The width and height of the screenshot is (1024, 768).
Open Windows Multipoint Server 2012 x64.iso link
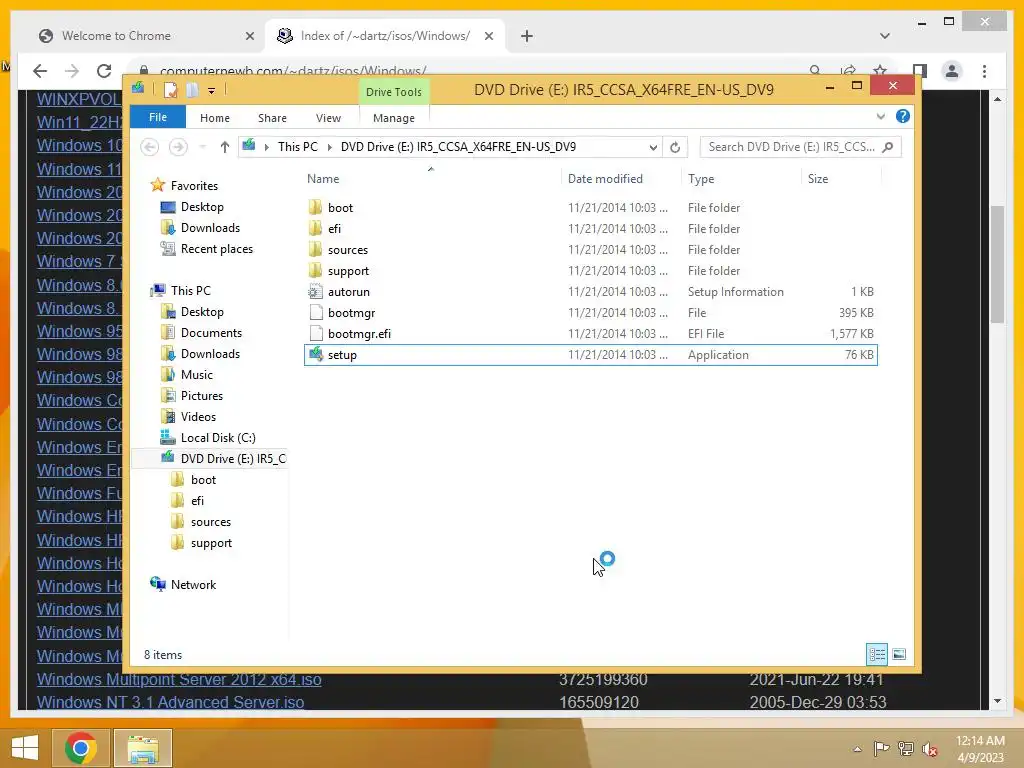179,679
